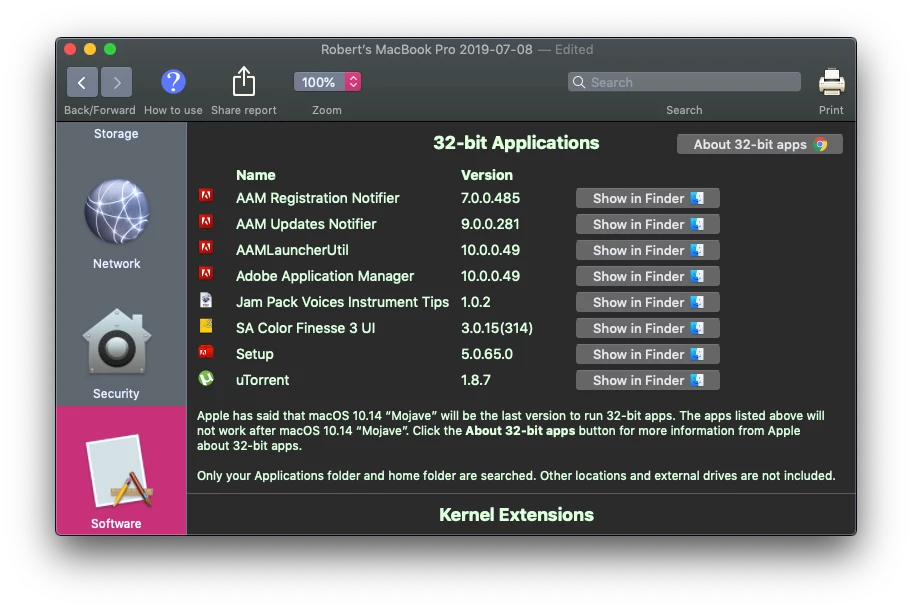Click the AAM Registration Notifier Adobe icon
Viewport: 912px width, 609px height.
tap(206, 195)
